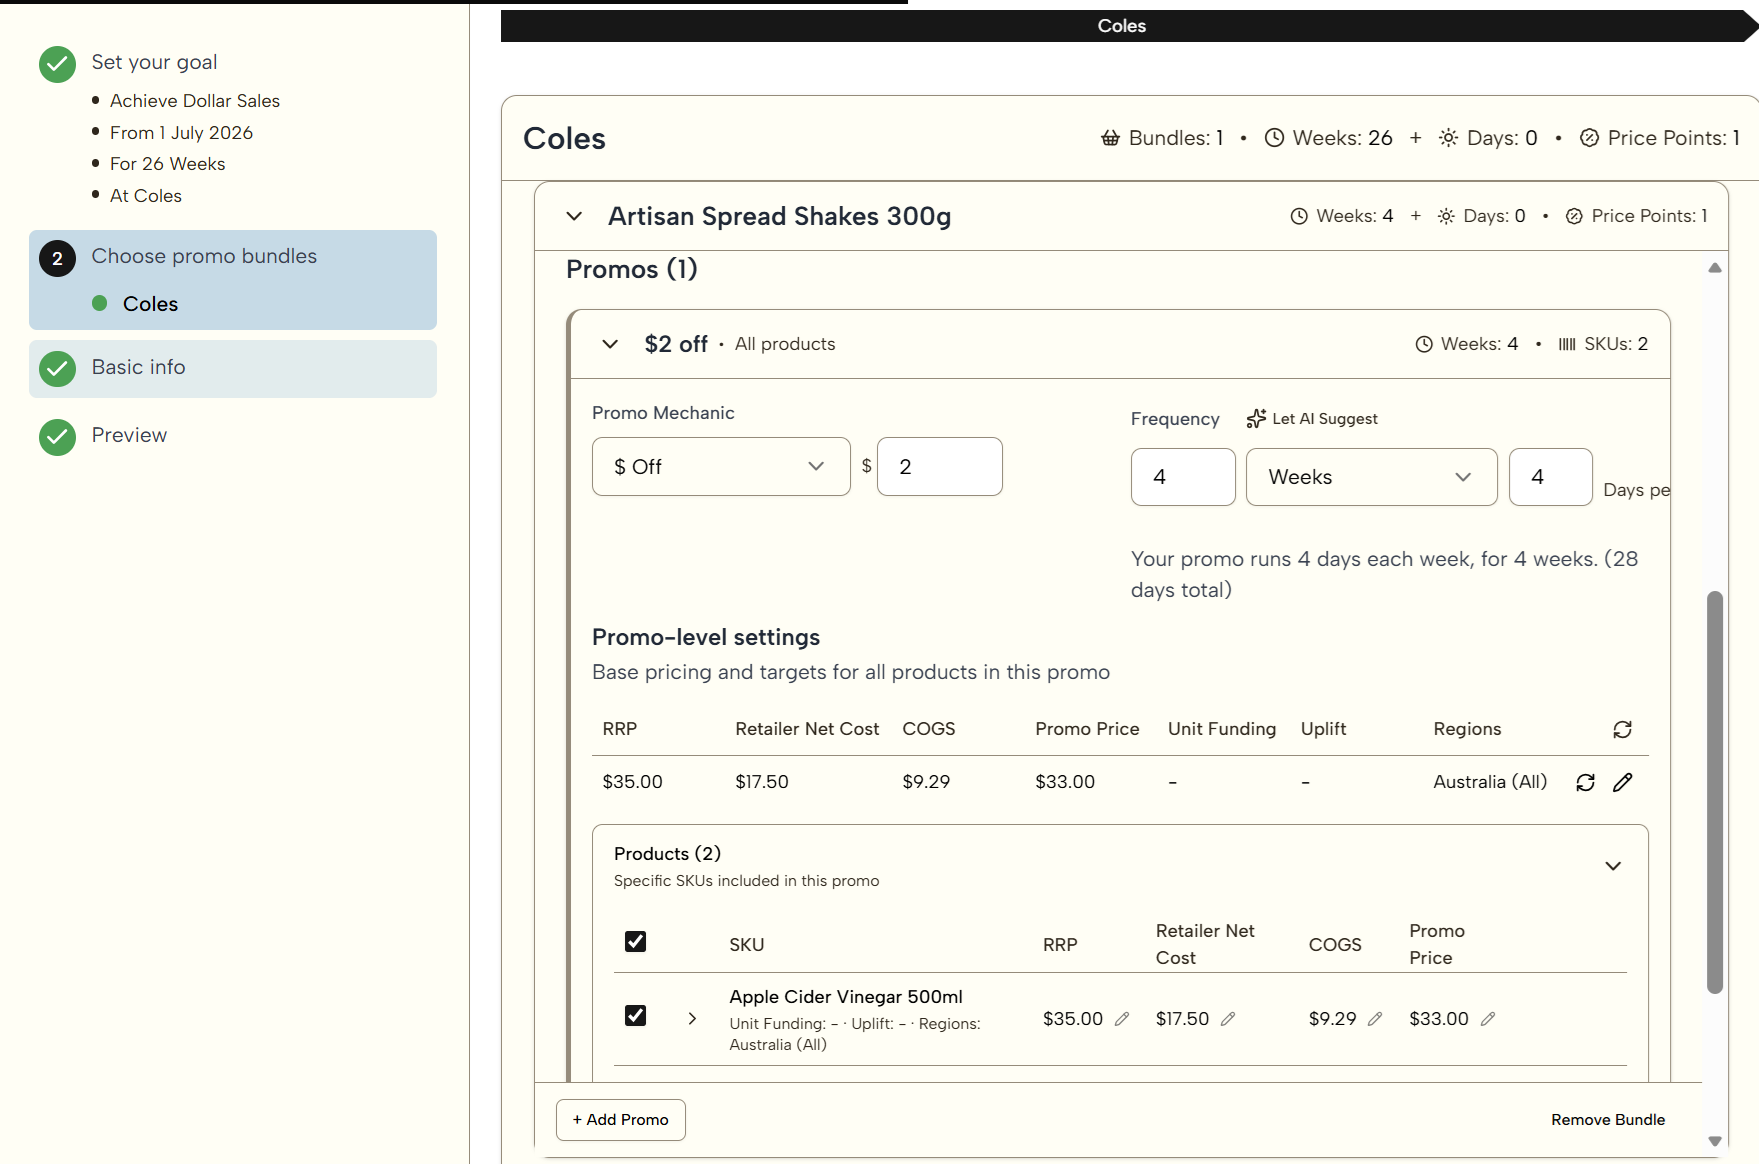Click the Bundles basket icon in Coles header
1759x1164 pixels.
click(x=1110, y=138)
